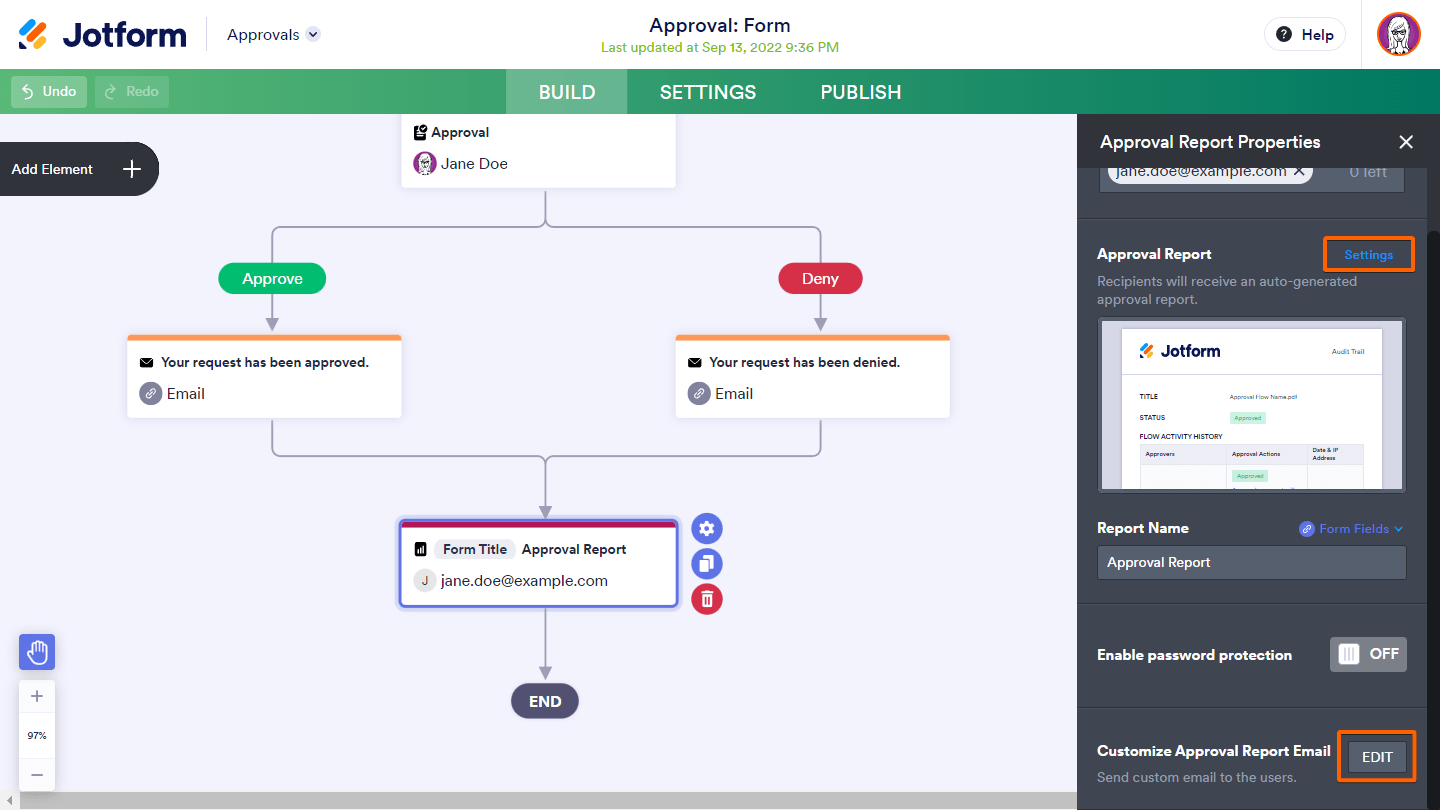This screenshot has height=810, width=1440.
Task: Switch to the SETTINGS tab
Action: tap(708, 92)
